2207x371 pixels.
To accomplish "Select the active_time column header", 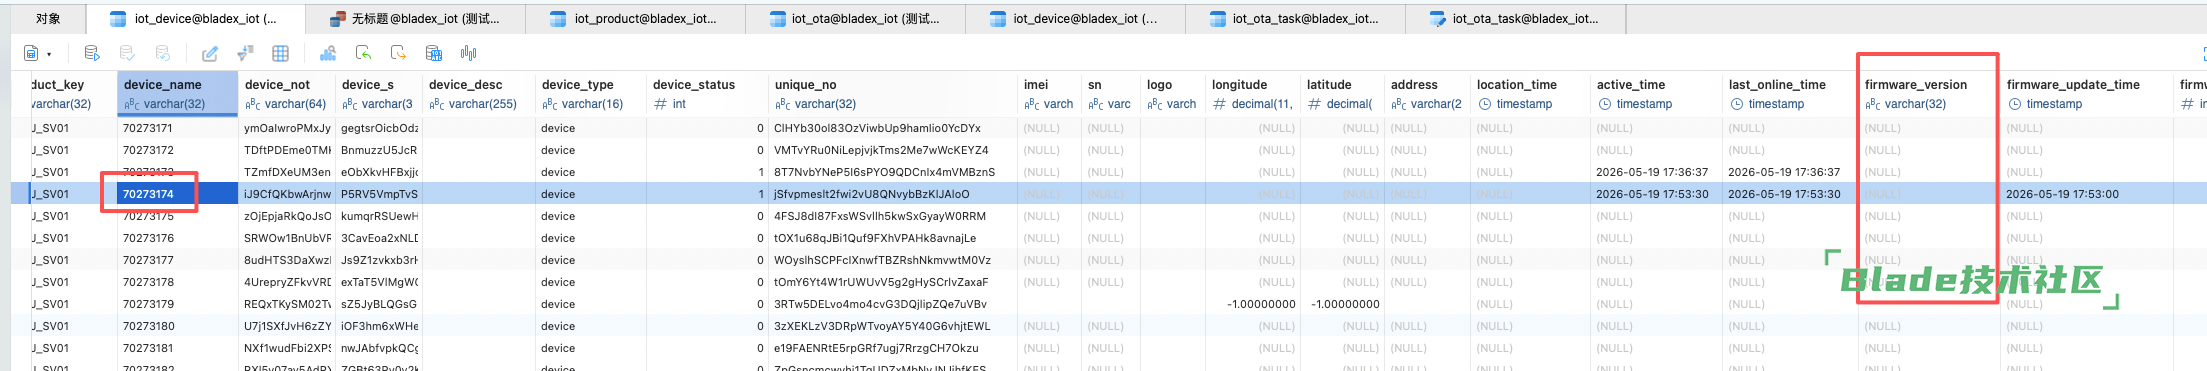I will [x=1656, y=94].
